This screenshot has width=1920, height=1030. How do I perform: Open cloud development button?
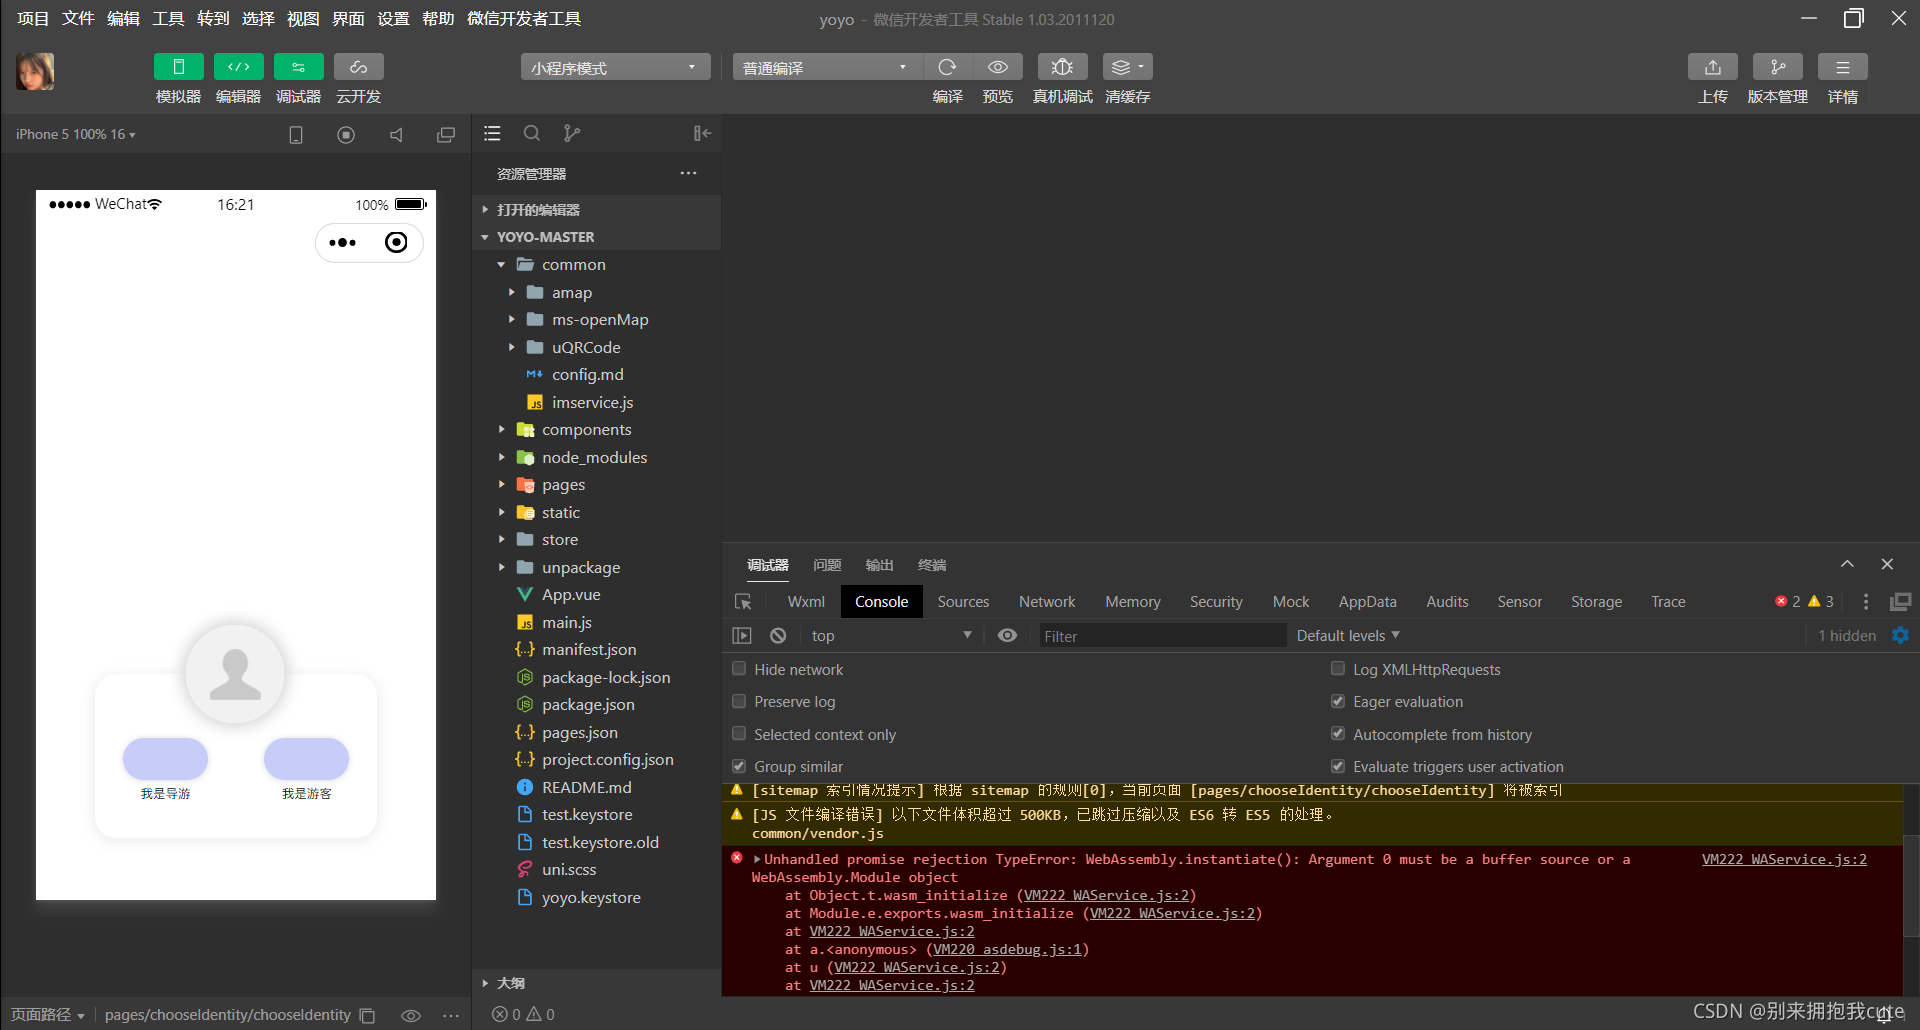click(358, 67)
